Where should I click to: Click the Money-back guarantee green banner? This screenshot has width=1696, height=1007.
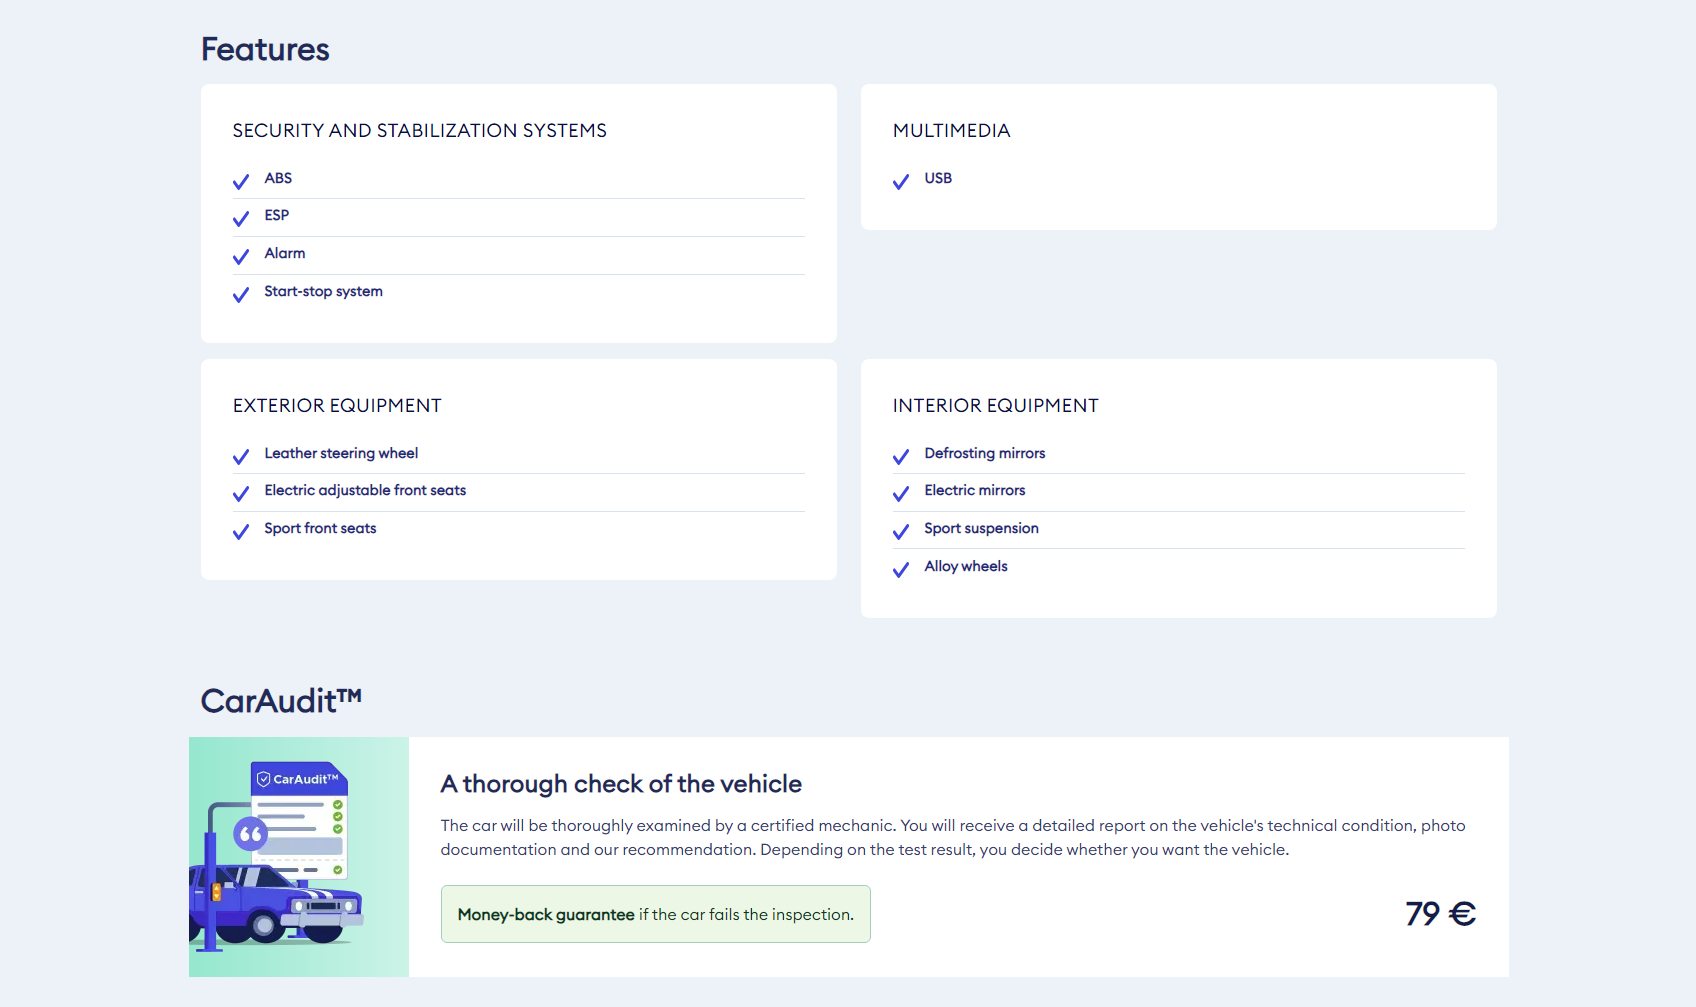[655, 914]
